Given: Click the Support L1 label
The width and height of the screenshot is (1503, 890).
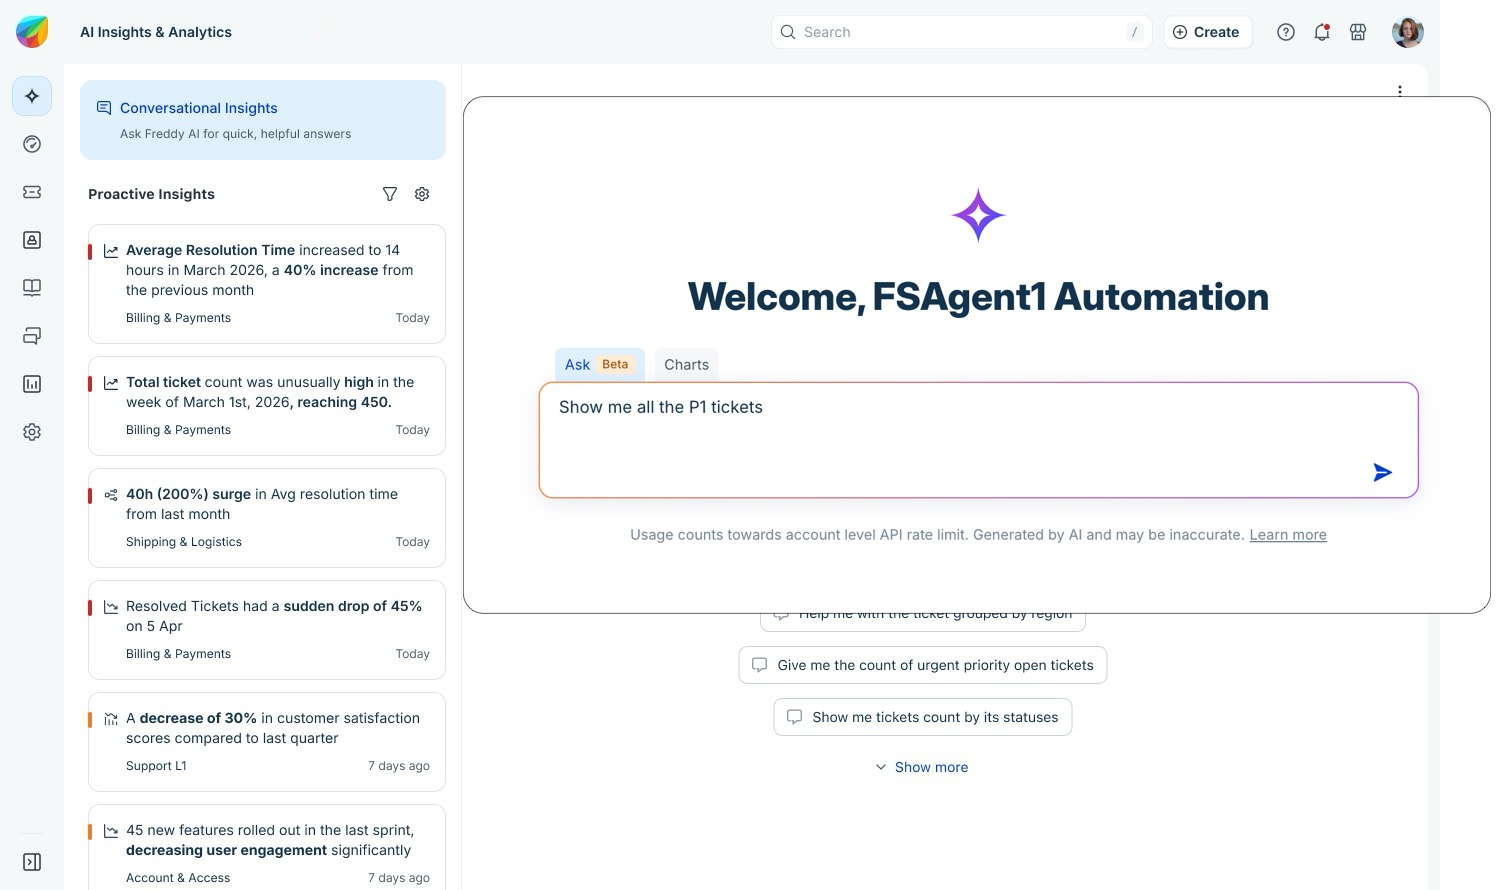Looking at the screenshot, I should [156, 766].
